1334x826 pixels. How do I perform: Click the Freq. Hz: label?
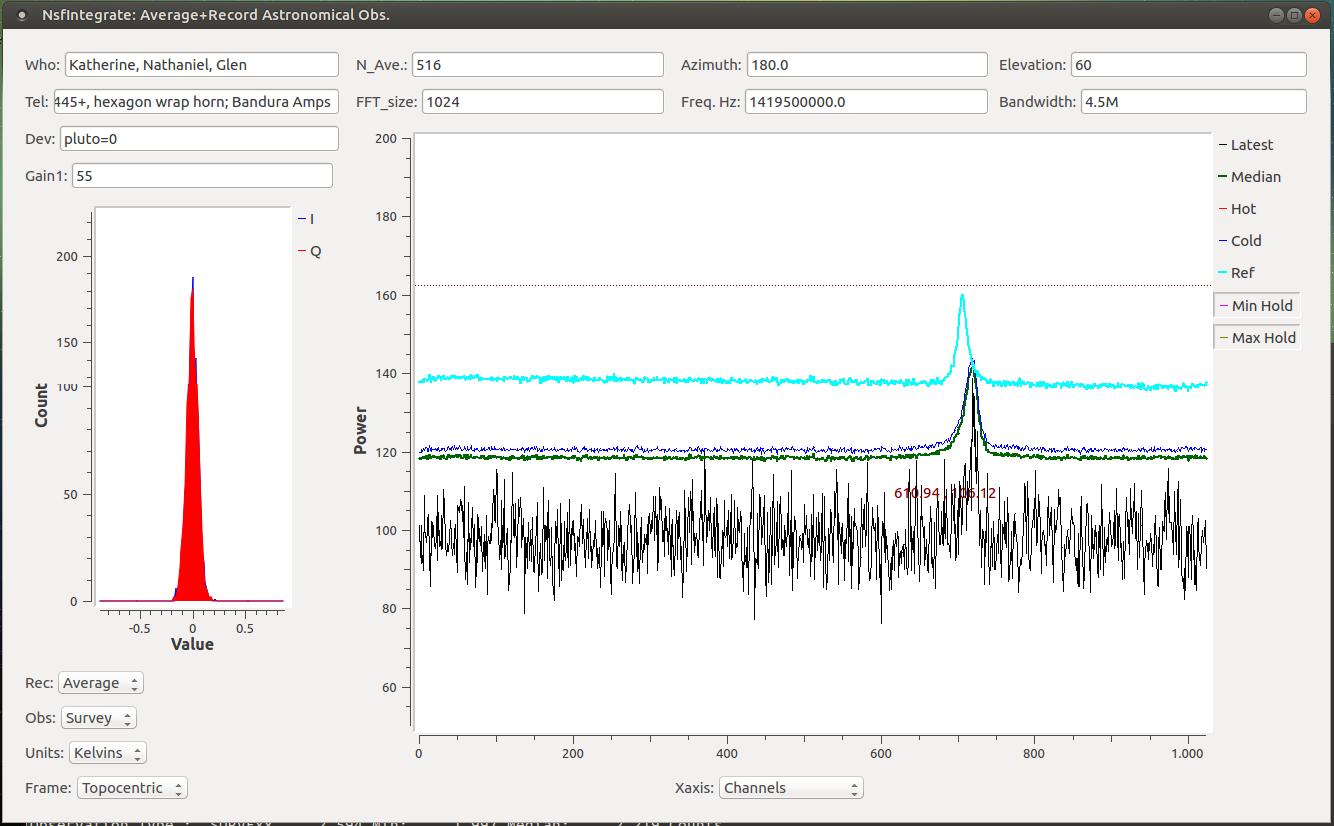click(710, 102)
